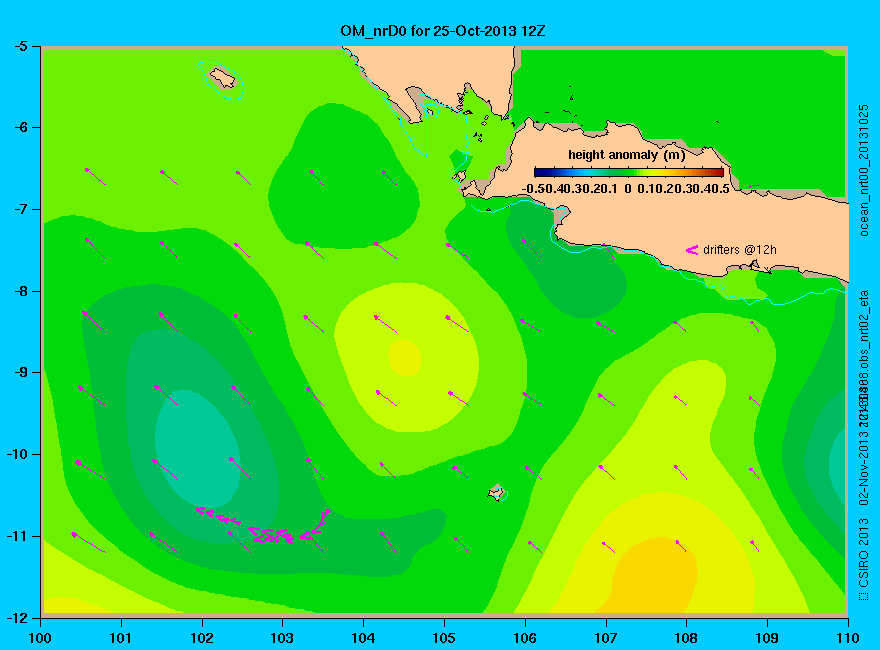Click the magenta drifter track cluster near latitude -11
The height and width of the screenshot is (650, 880).
pos(263,527)
